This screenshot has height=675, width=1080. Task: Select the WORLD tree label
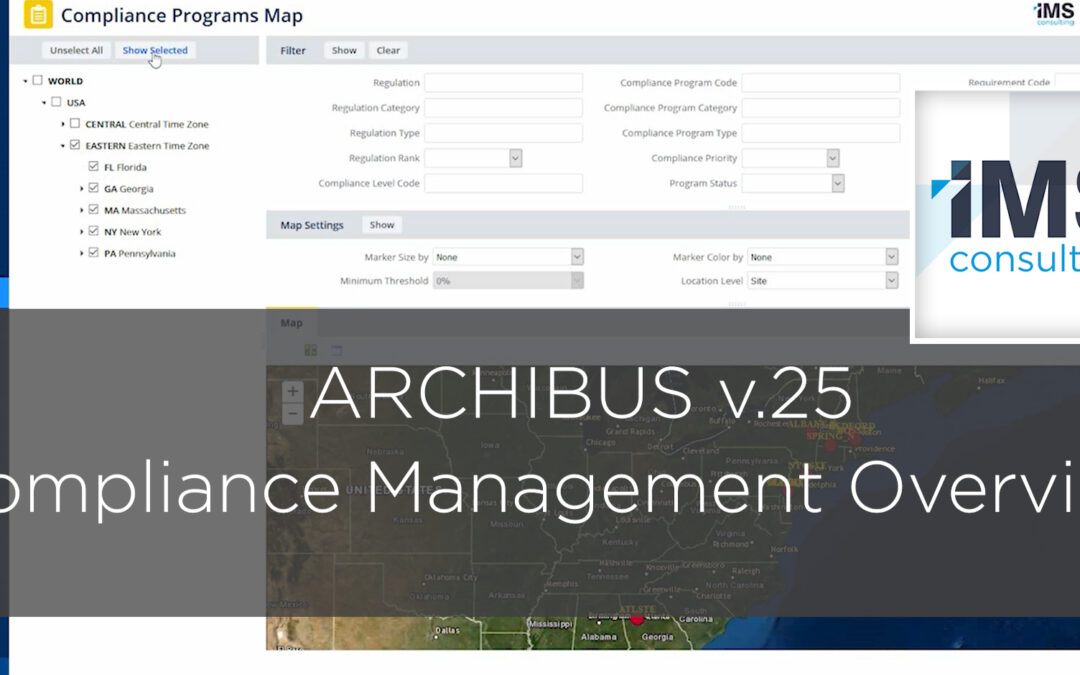pyautogui.click(x=65, y=81)
